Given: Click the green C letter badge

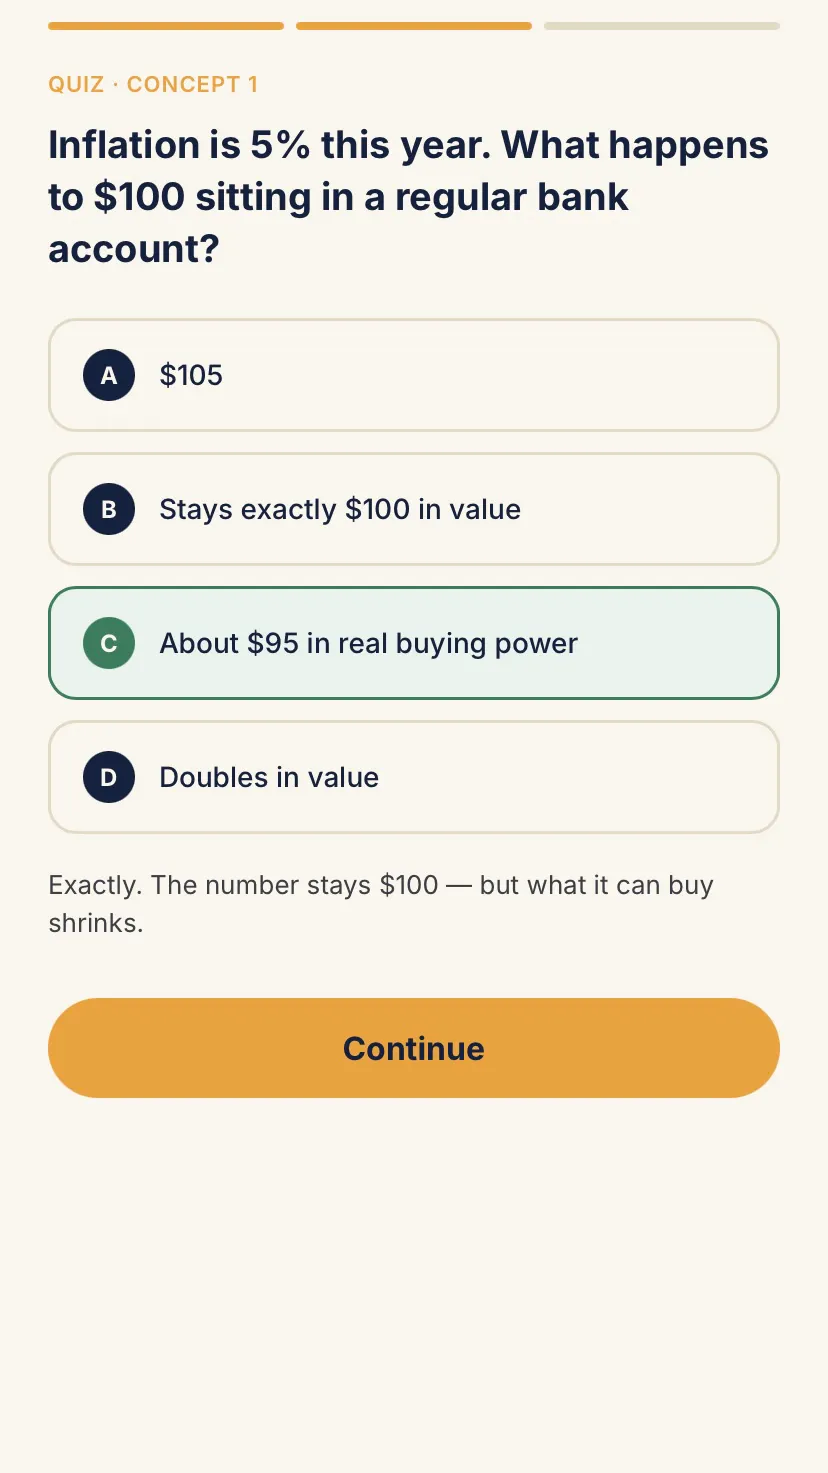Looking at the screenshot, I should (x=109, y=643).
